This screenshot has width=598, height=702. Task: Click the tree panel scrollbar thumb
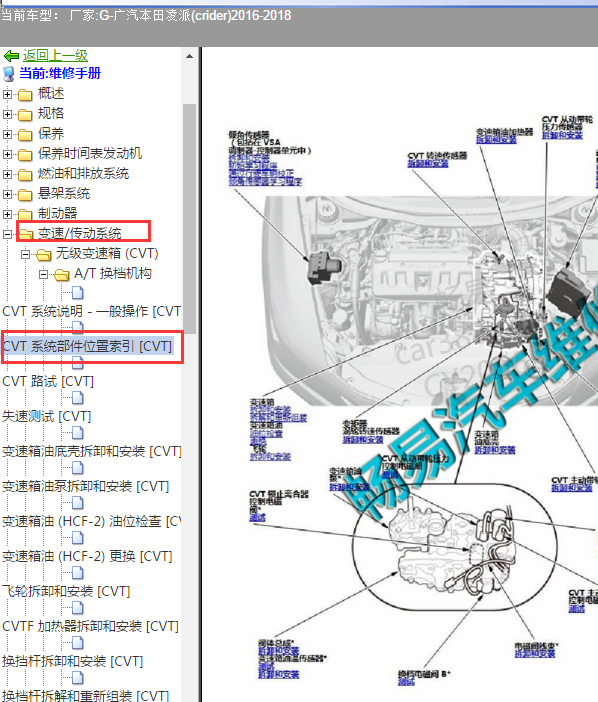189,218
